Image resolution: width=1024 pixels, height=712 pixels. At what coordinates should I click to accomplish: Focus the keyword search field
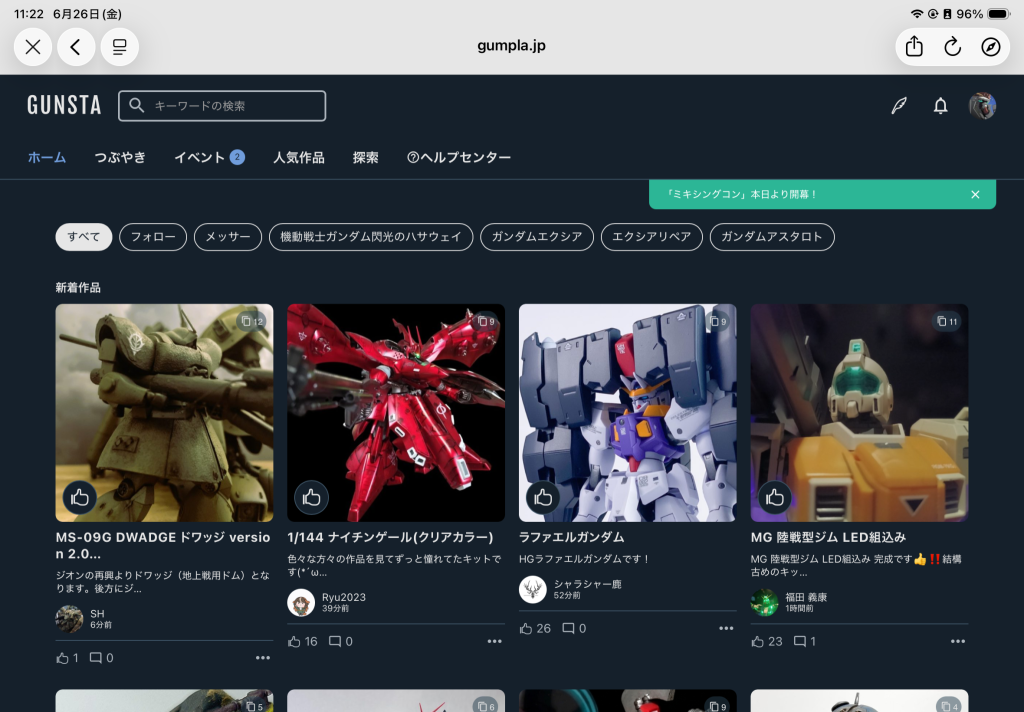222,106
